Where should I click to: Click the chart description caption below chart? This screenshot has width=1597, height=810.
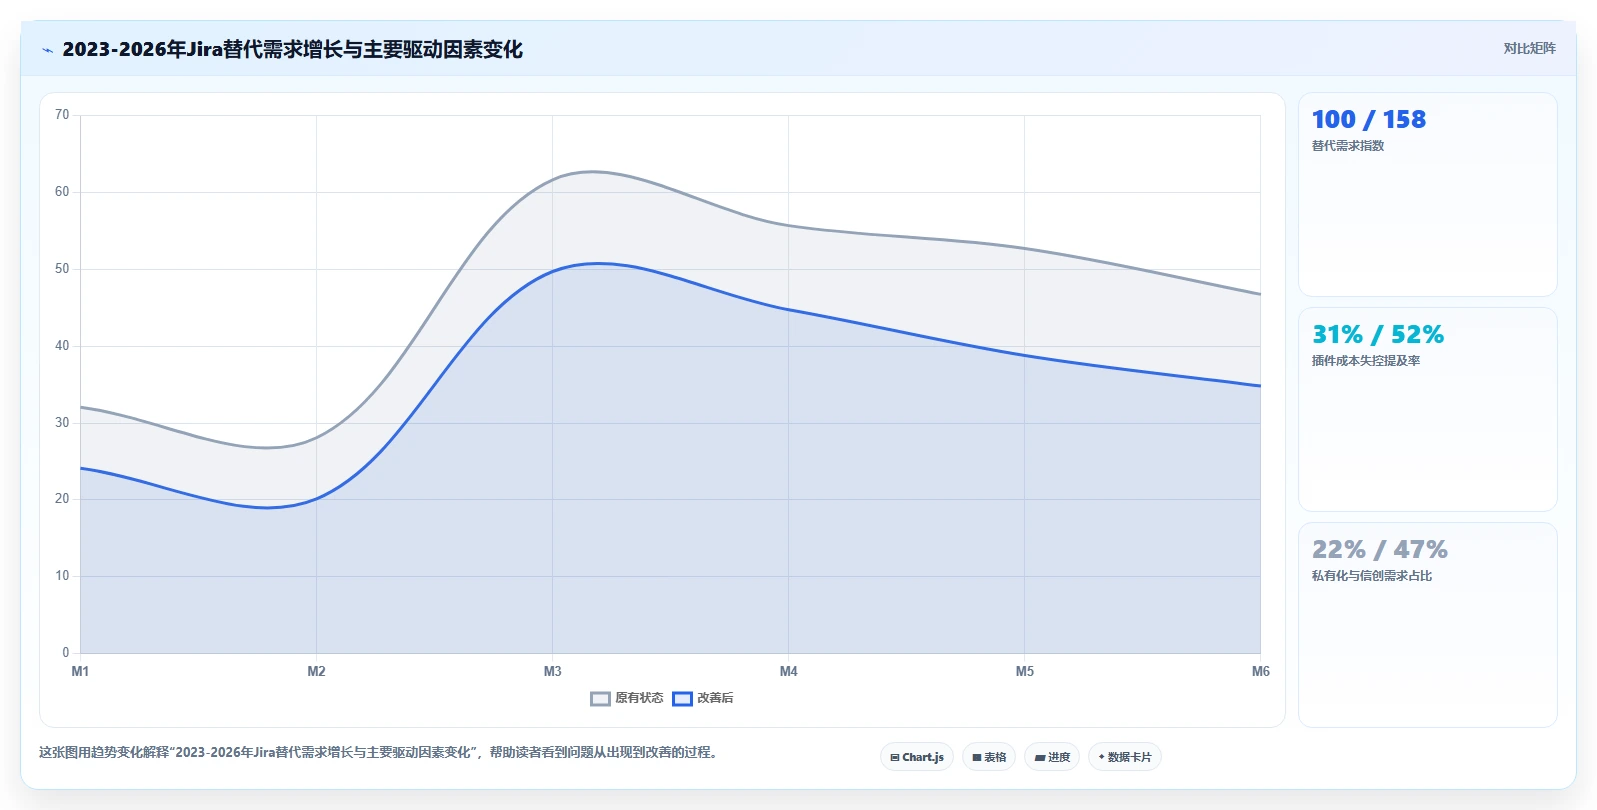click(380, 752)
